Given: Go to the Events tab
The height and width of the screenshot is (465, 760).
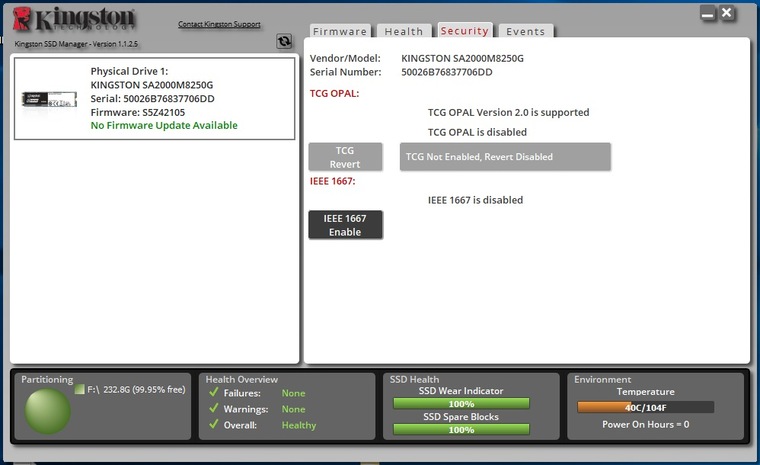Looking at the screenshot, I should coord(525,32).
